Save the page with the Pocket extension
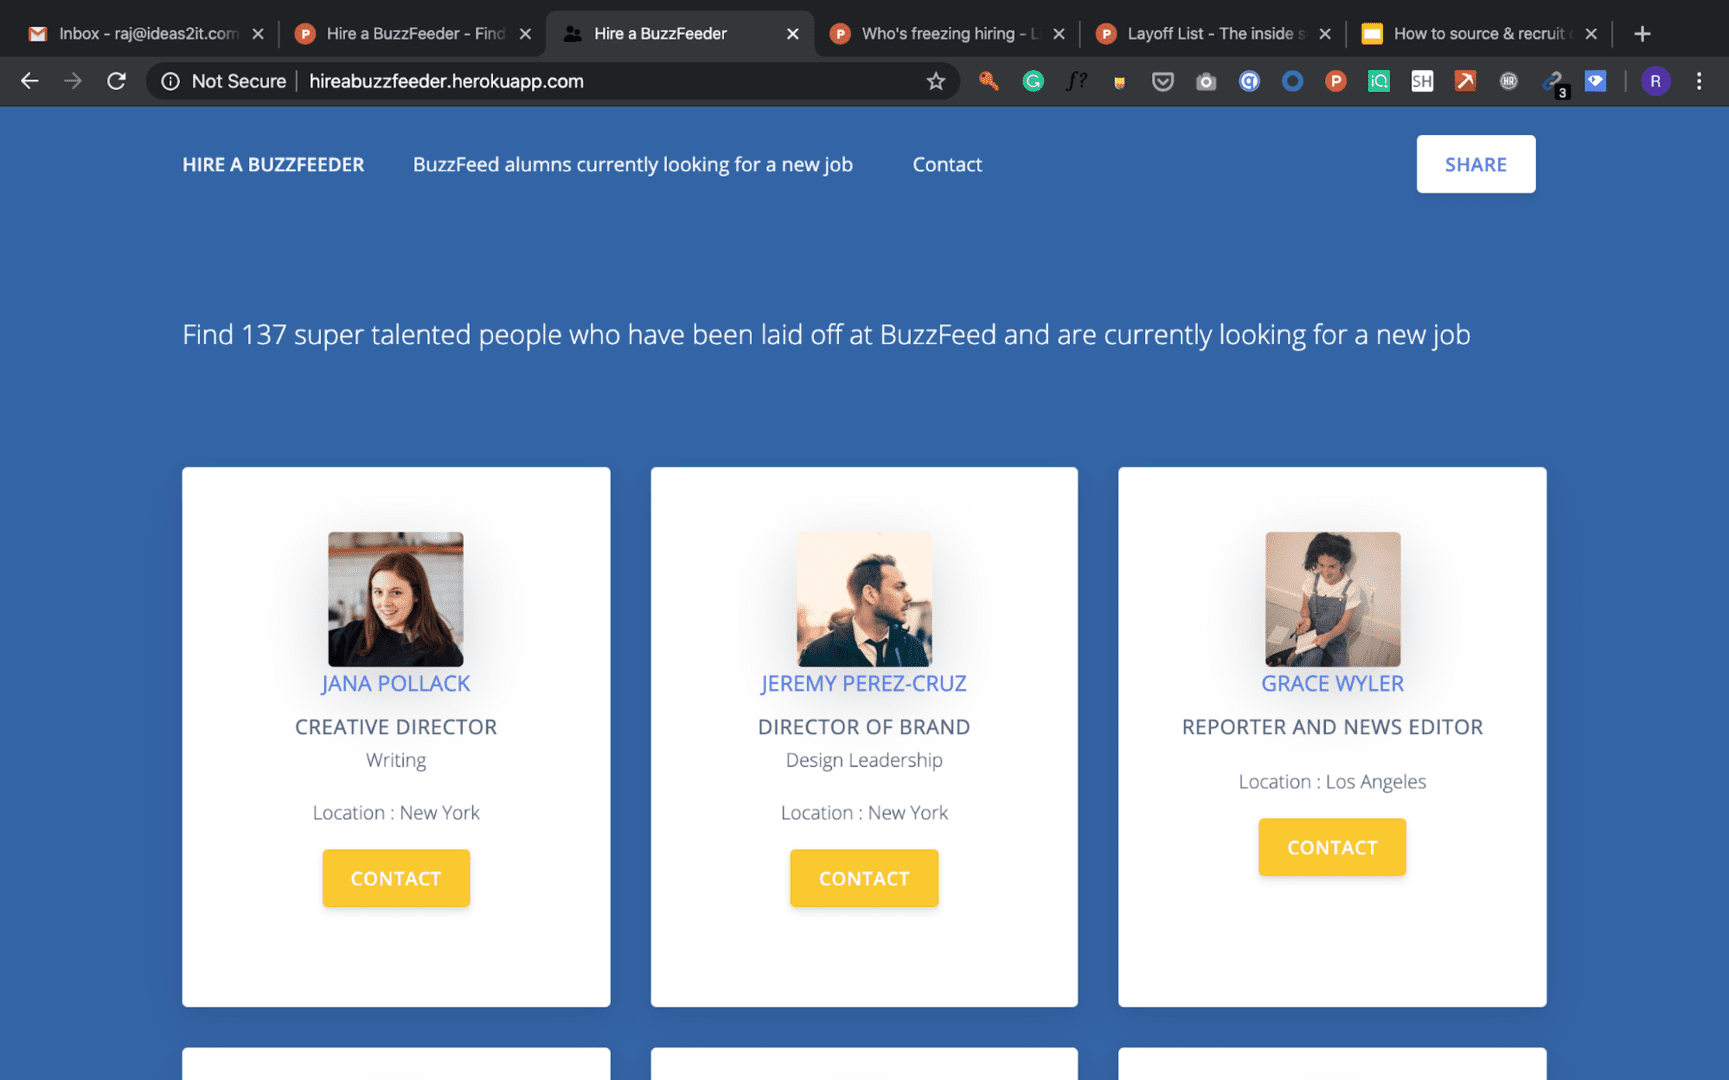Viewport: 1729px width, 1080px height. pyautogui.click(x=1162, y=81)
